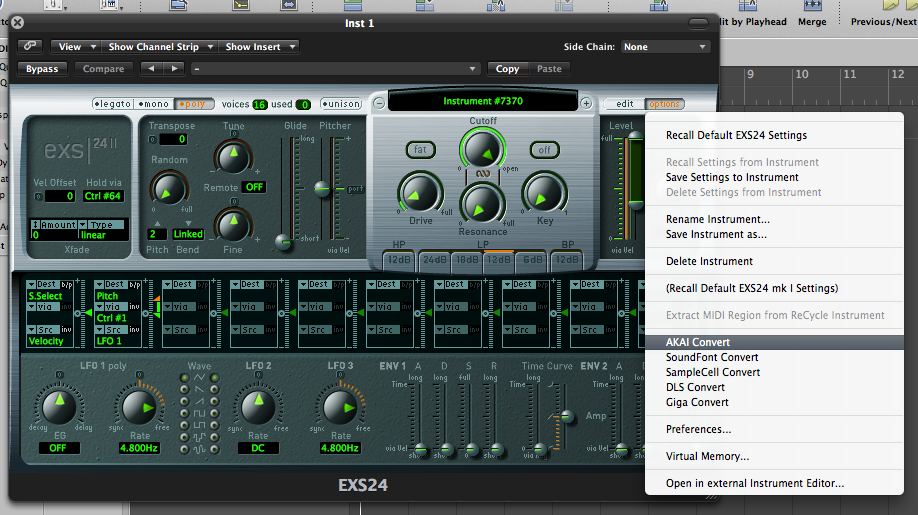Viewport: 918px width, 515px height.
Task: Click the LFO 1 Rate knob
Action: pyautogui.click(x=136, y=408)
